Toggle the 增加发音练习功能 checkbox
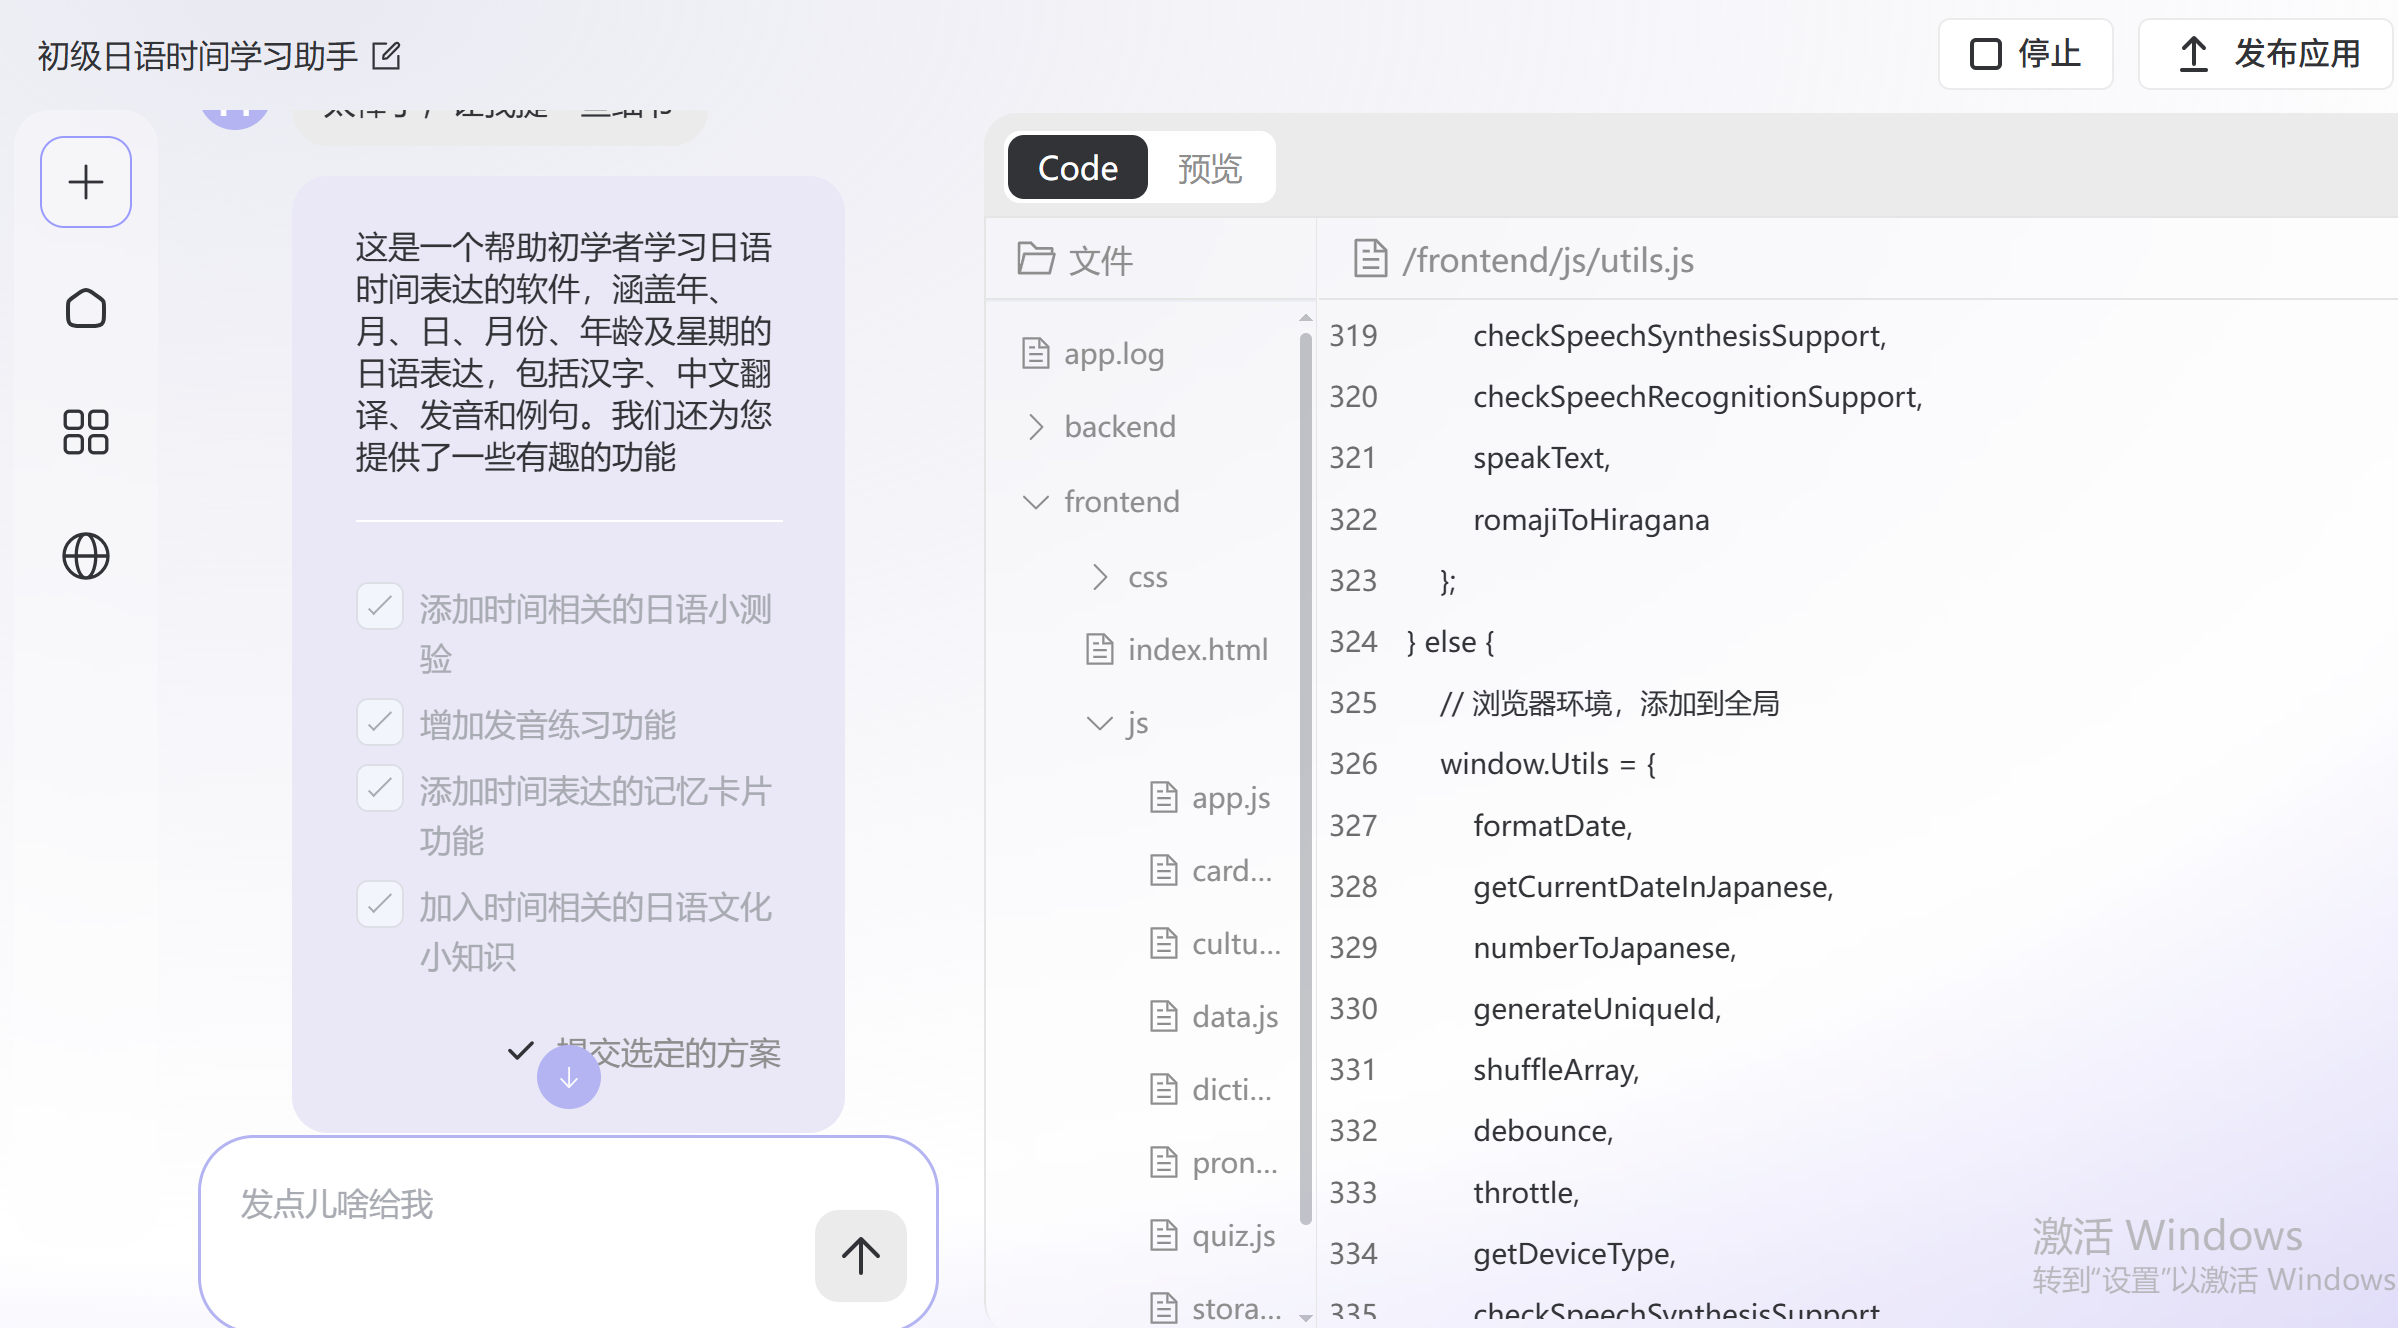Viewport: 2398px width, 1328px height. click(x=380, y=722)
